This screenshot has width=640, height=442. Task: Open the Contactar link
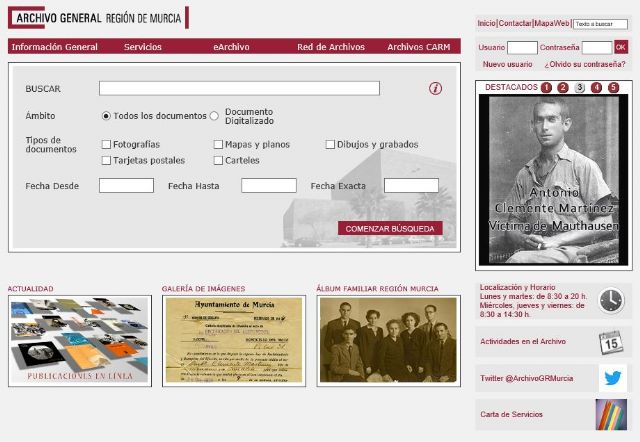point(515,23)
